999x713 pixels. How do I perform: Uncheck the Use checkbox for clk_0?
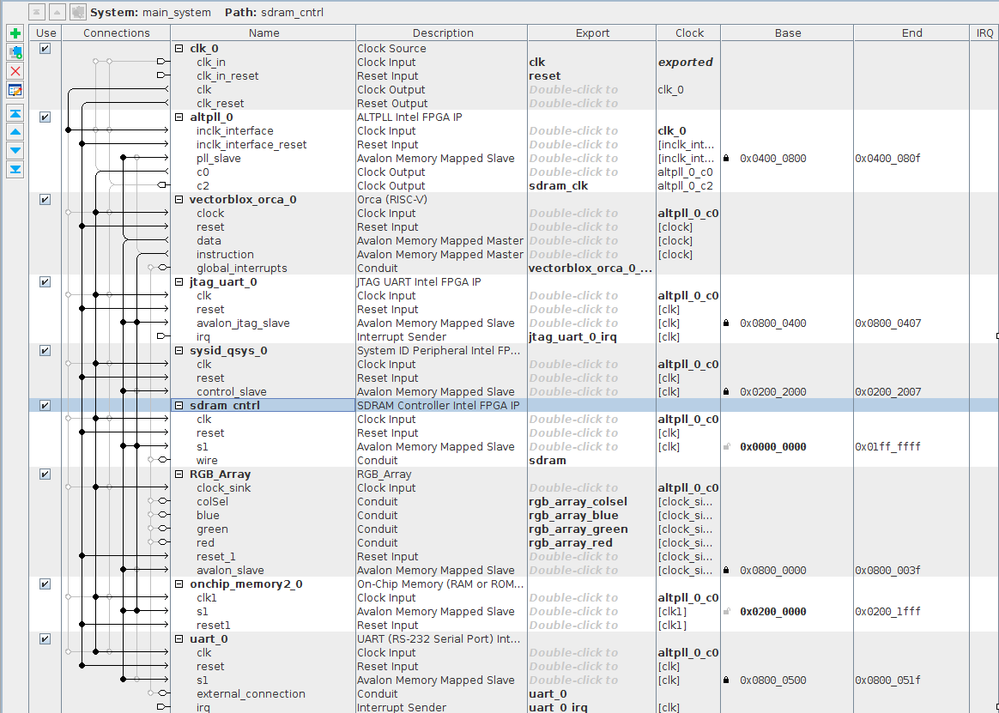click(x=45, y=48)
